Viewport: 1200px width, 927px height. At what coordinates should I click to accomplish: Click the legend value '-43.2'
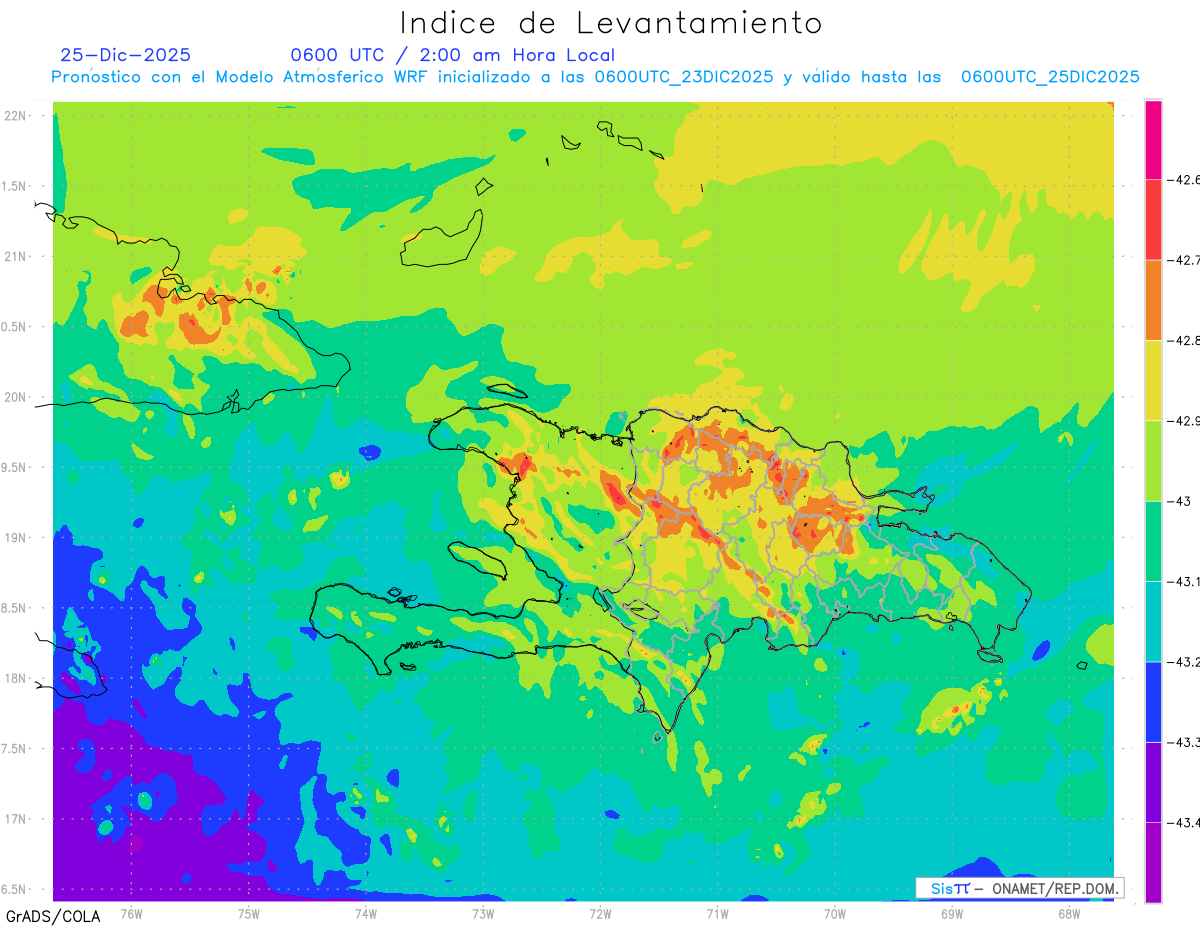click(1184, 662)
